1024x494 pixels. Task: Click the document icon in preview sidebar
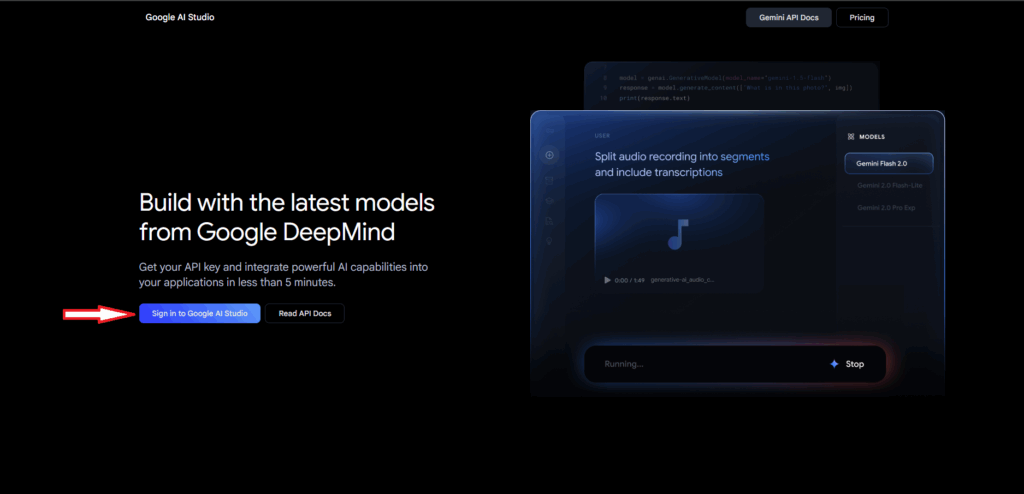pyautogui.click(x=549, y=222)
